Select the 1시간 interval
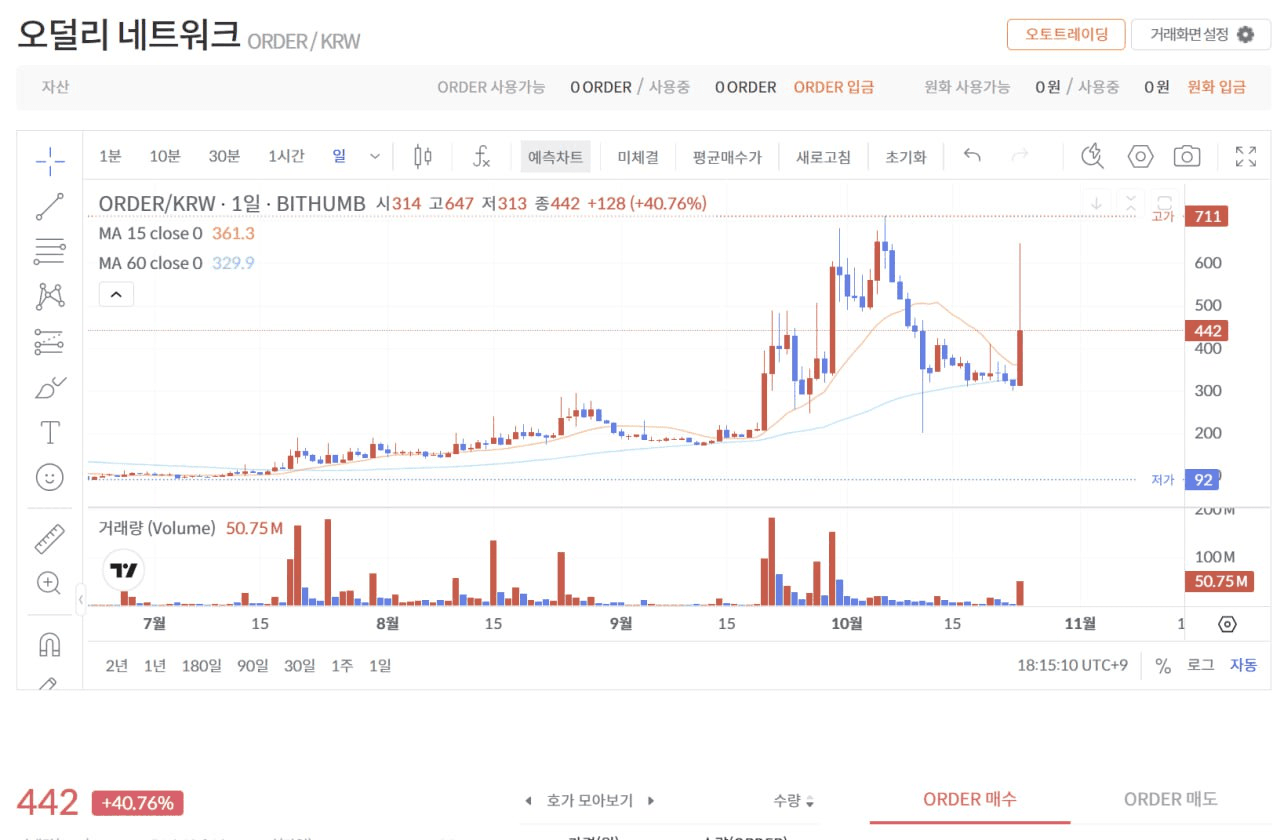 286,156
